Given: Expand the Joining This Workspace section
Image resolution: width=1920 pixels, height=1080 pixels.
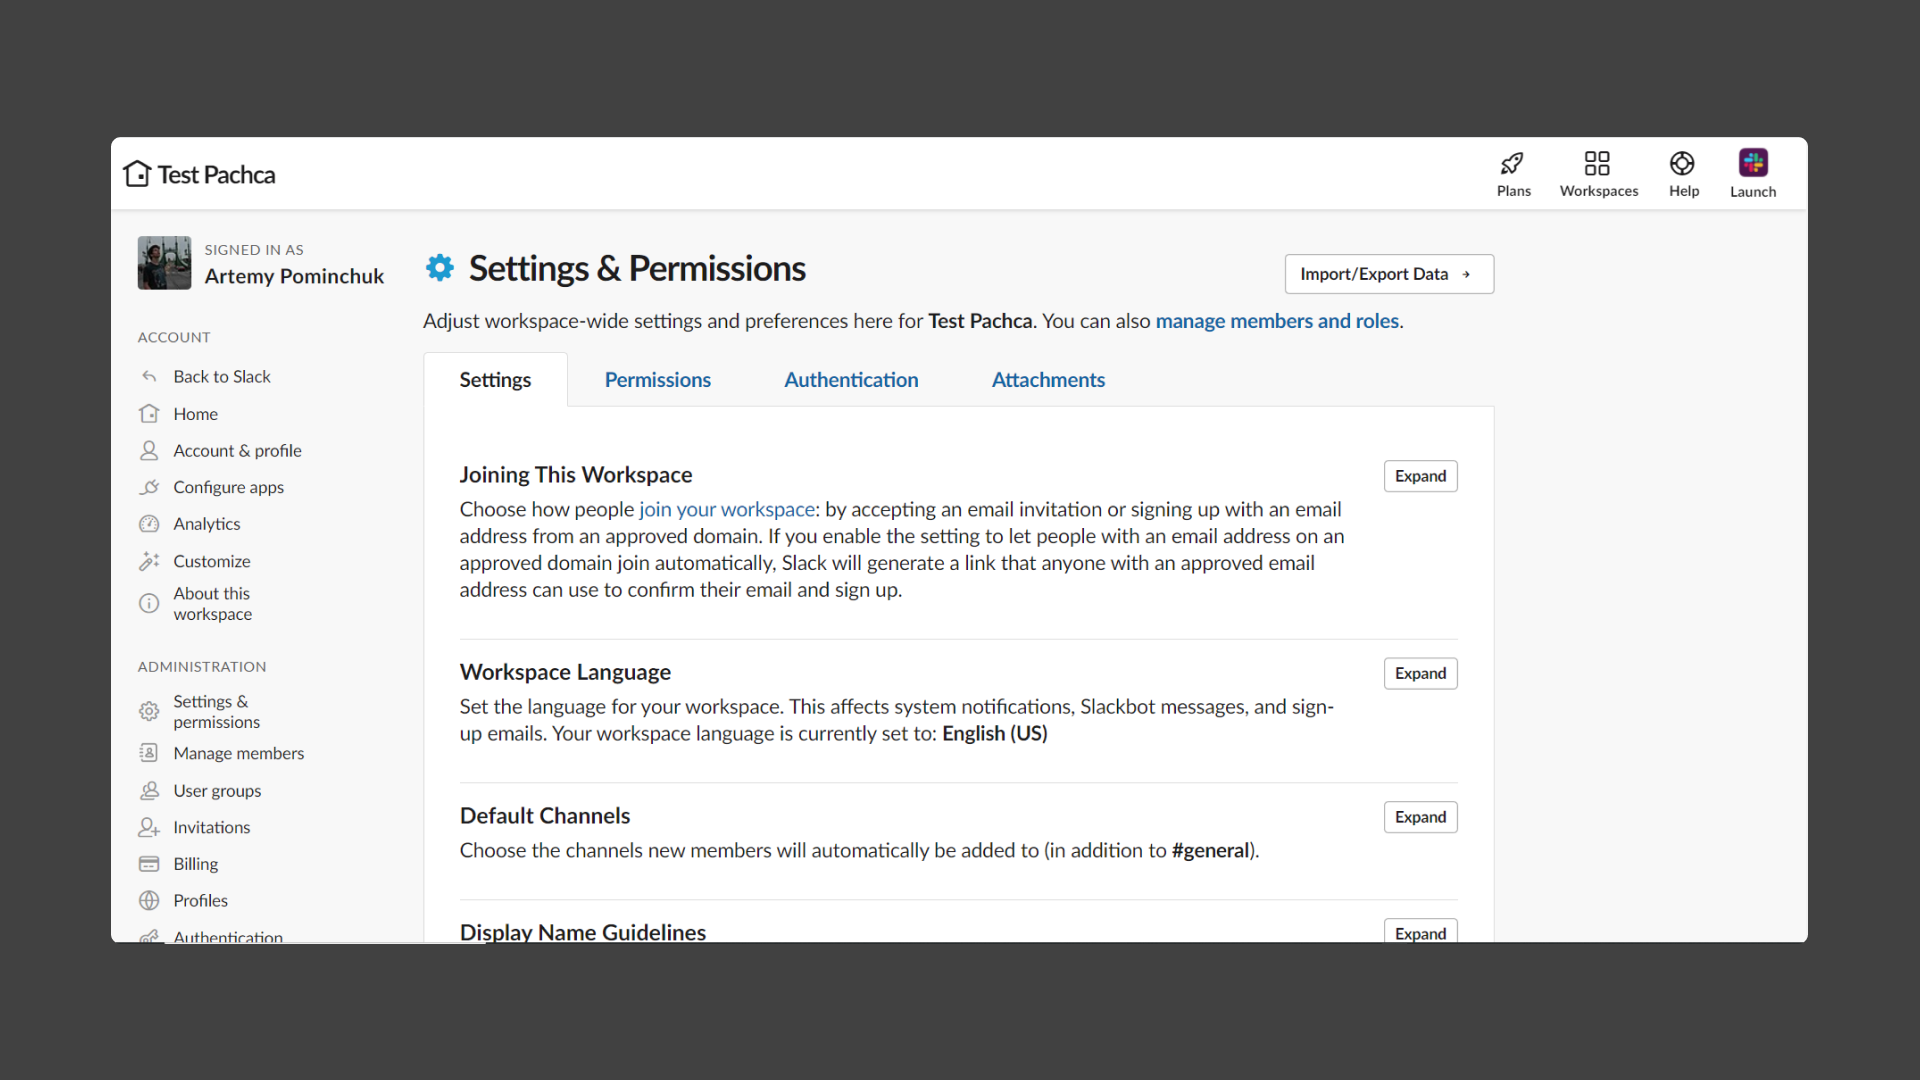Looking at the screenshot, I should [x=1420, y=476].
